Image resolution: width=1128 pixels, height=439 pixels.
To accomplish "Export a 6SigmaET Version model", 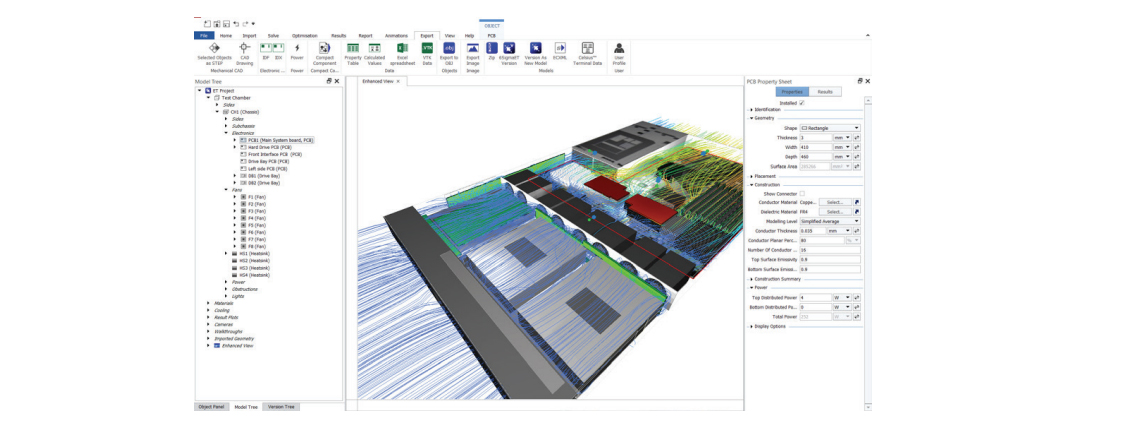I will coord(509,54).
